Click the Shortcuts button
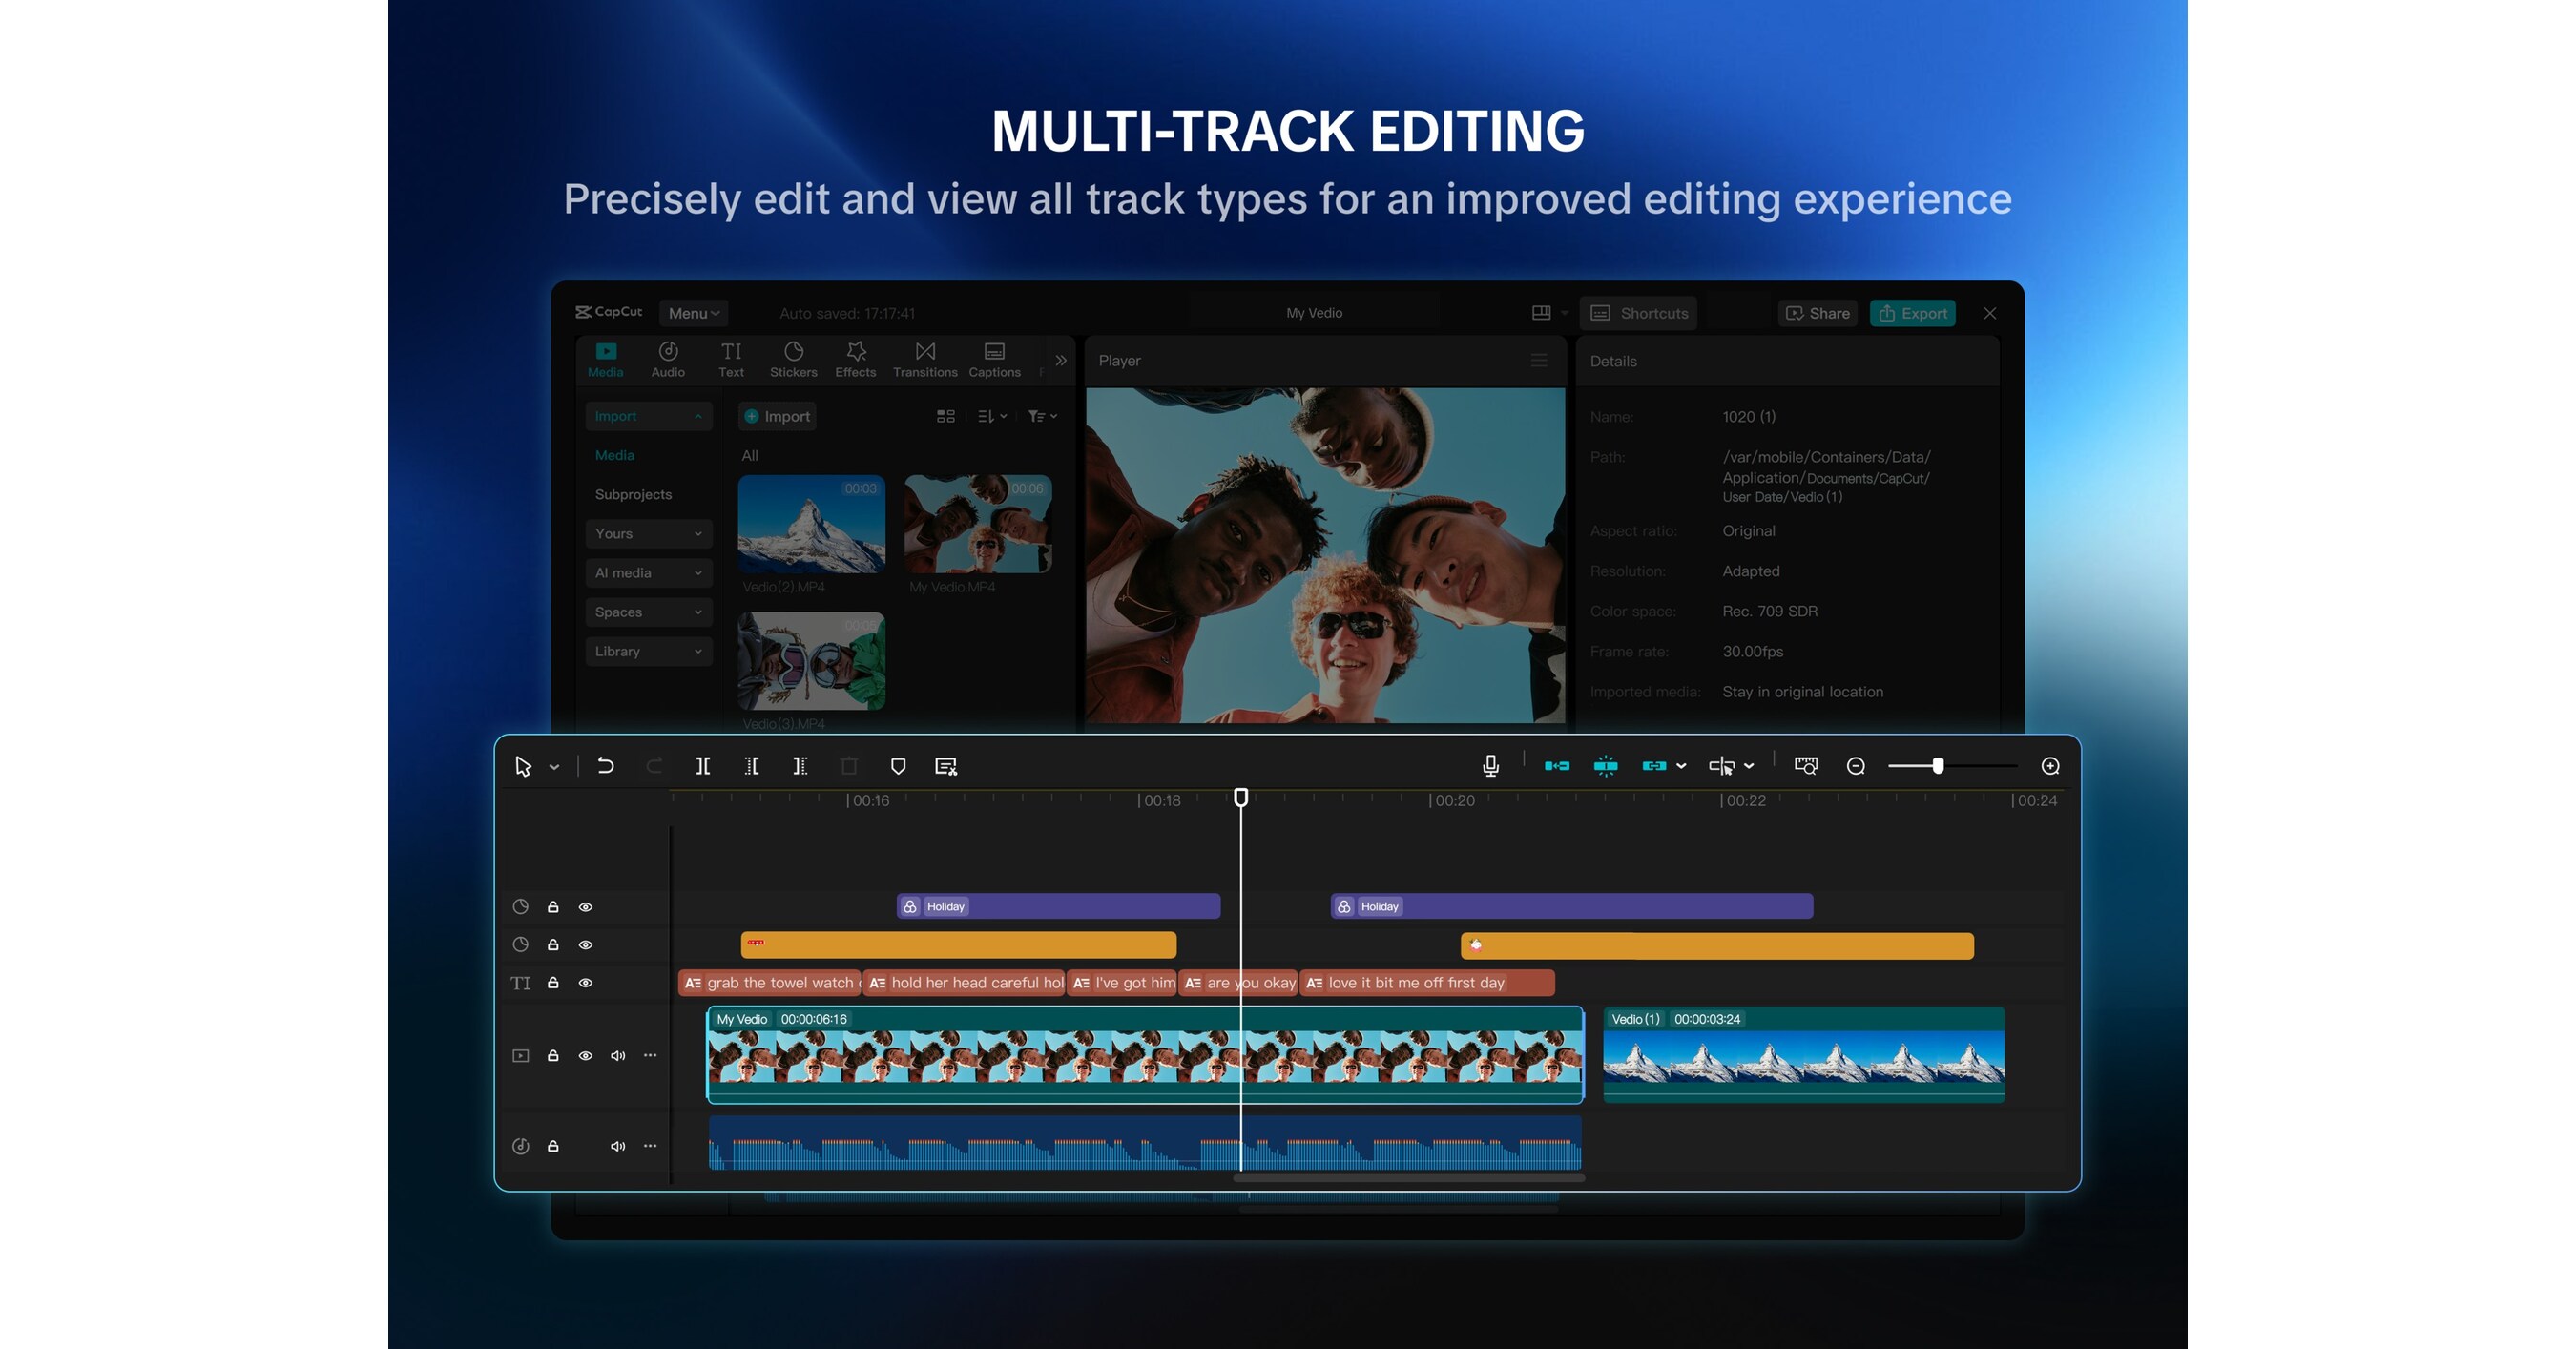The image size is (2576, 1349). point(1639,313)
